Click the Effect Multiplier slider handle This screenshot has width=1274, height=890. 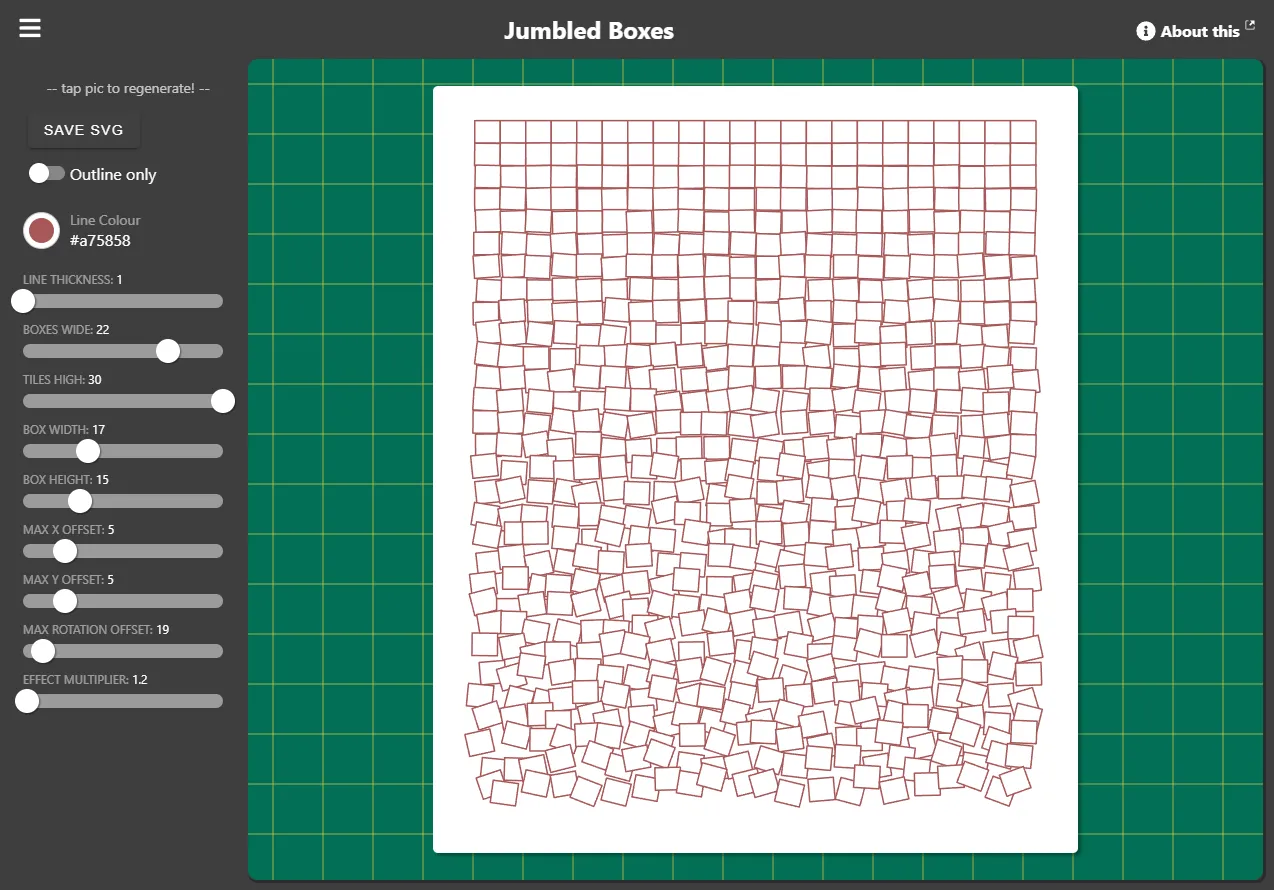click(27, 701)
